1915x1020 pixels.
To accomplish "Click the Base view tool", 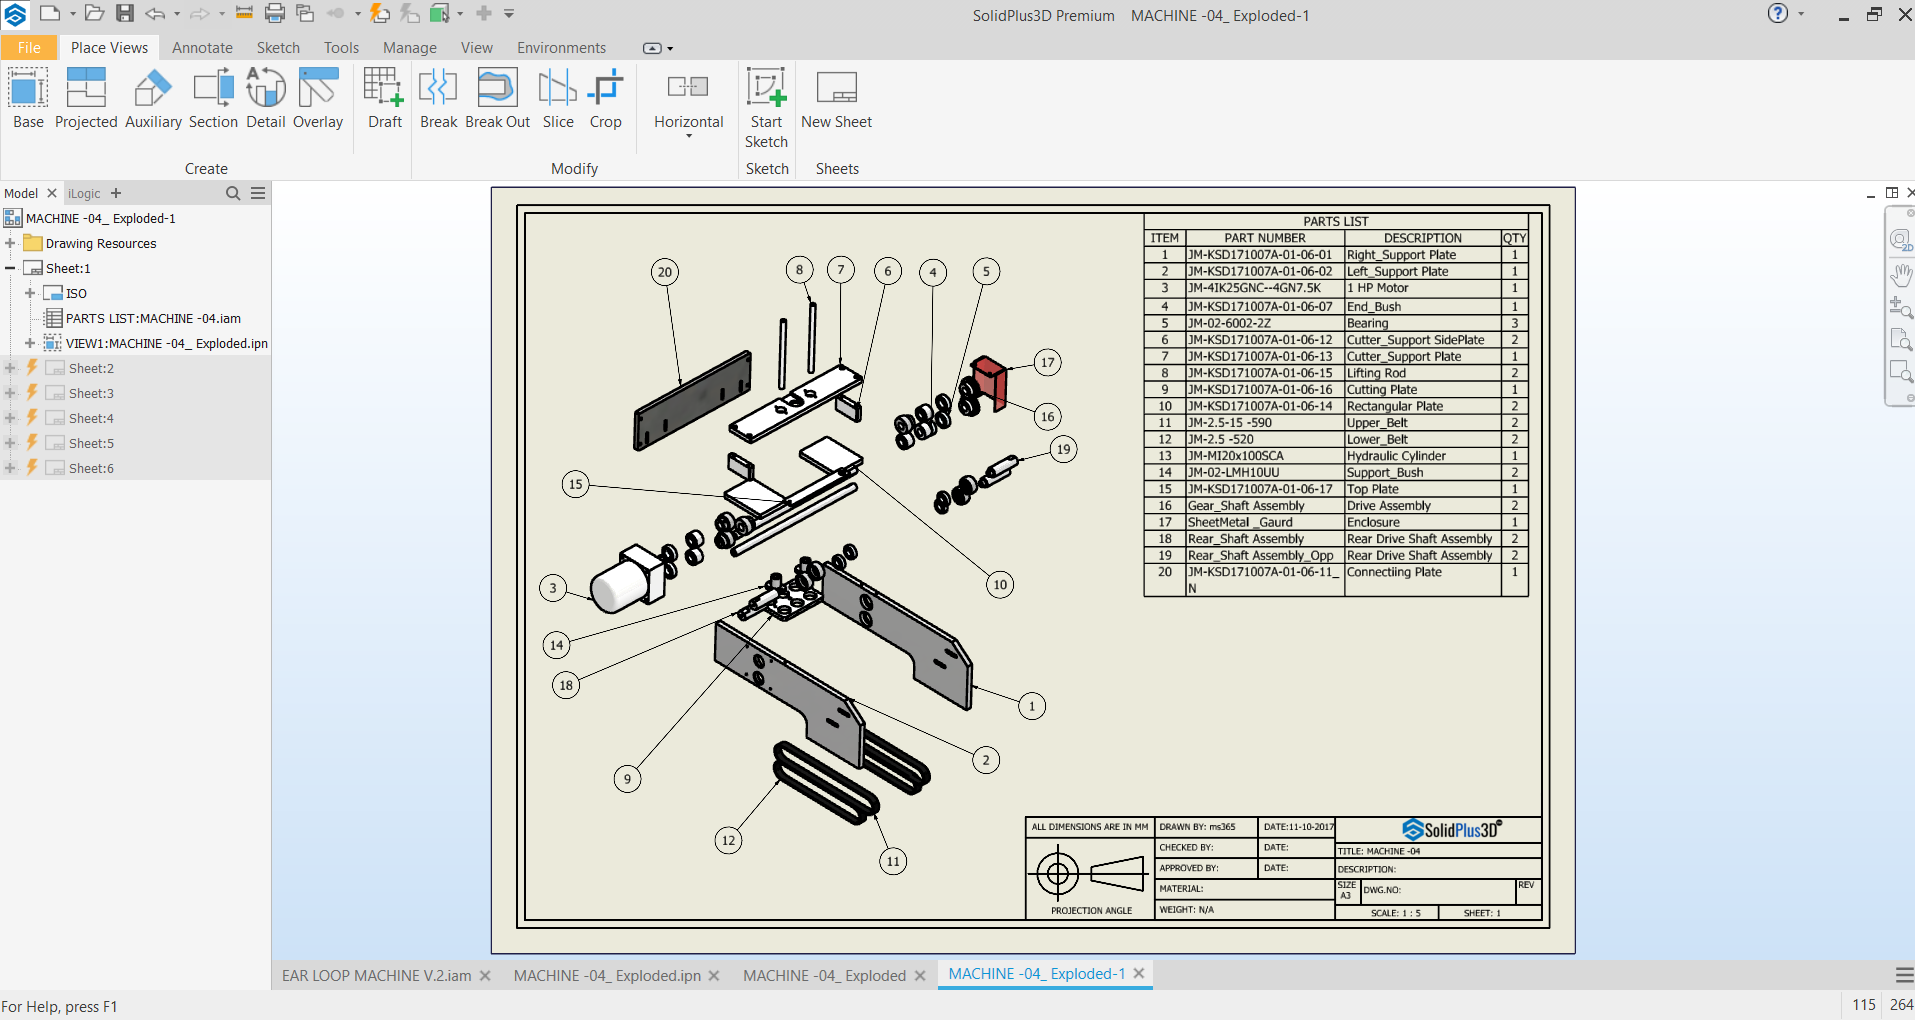I will tap(28, 98).
